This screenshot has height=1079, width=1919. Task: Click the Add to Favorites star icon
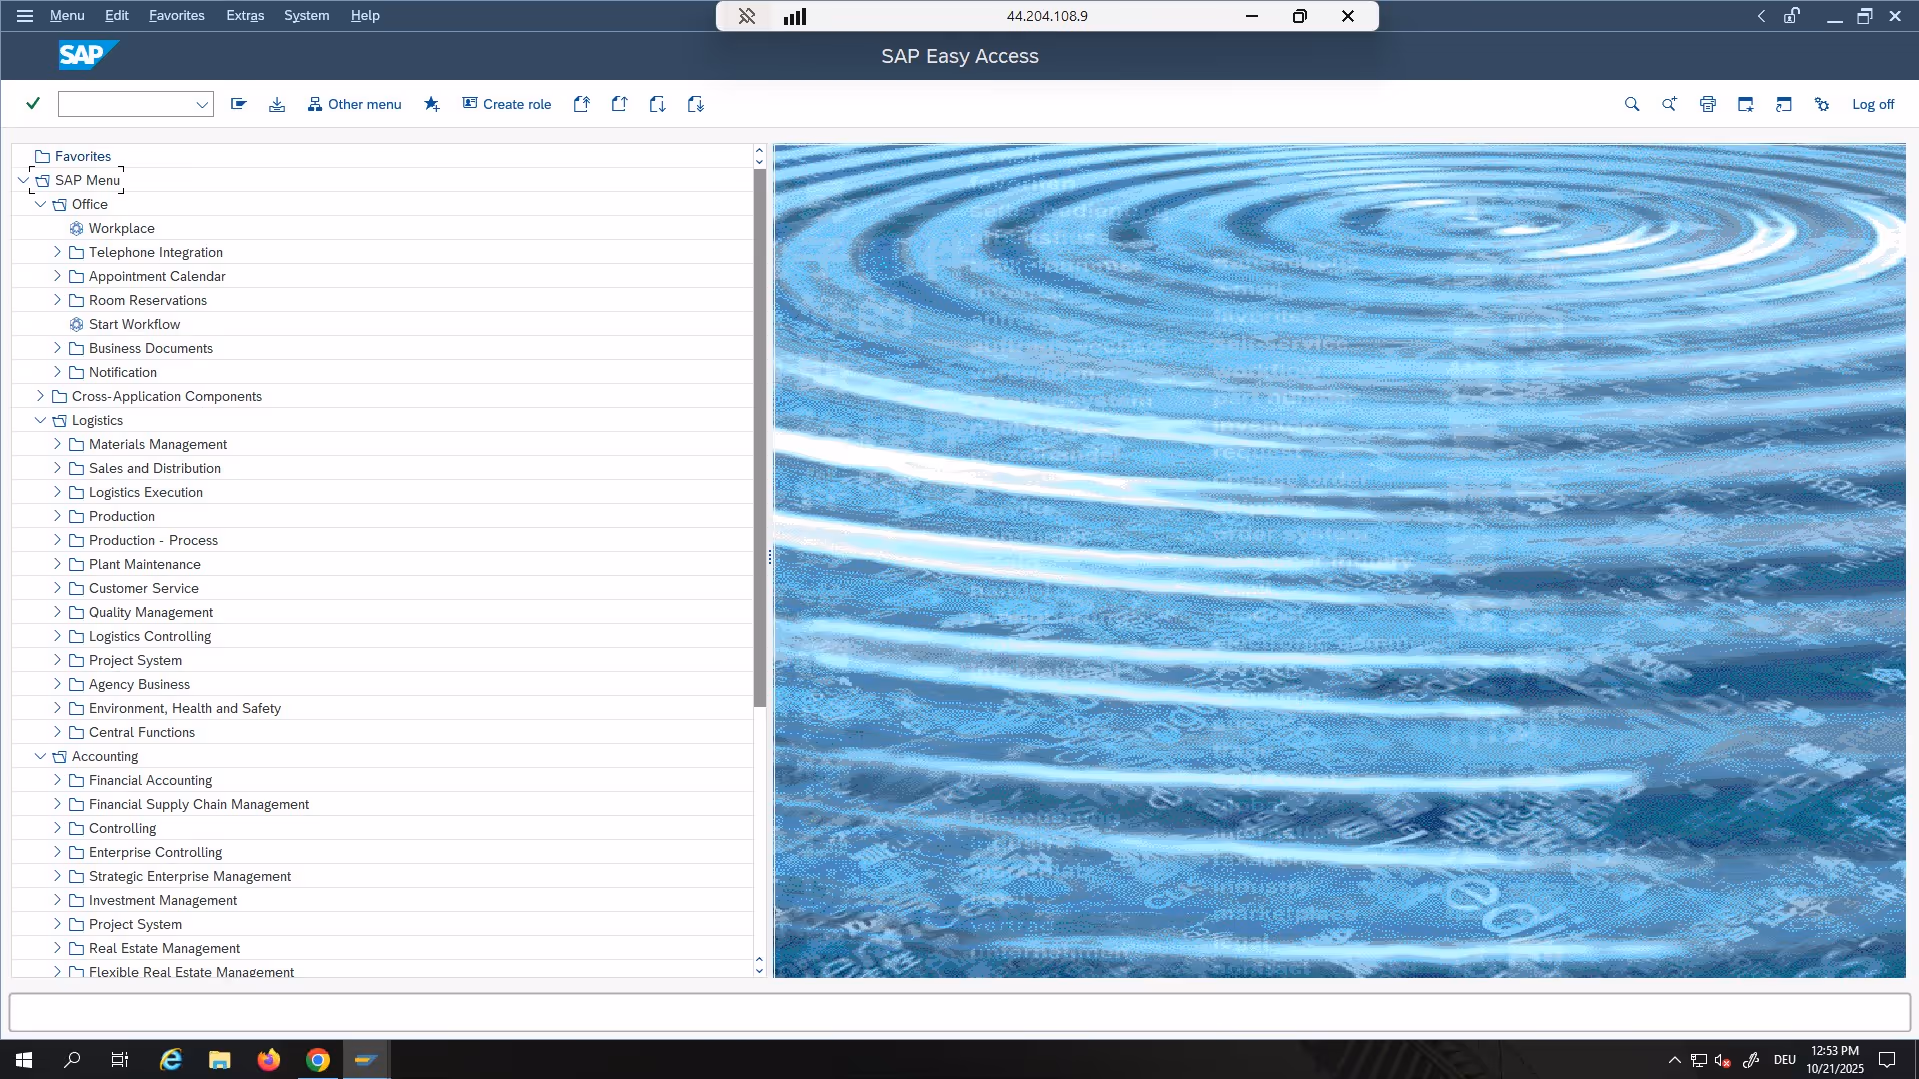click(431, 104)
